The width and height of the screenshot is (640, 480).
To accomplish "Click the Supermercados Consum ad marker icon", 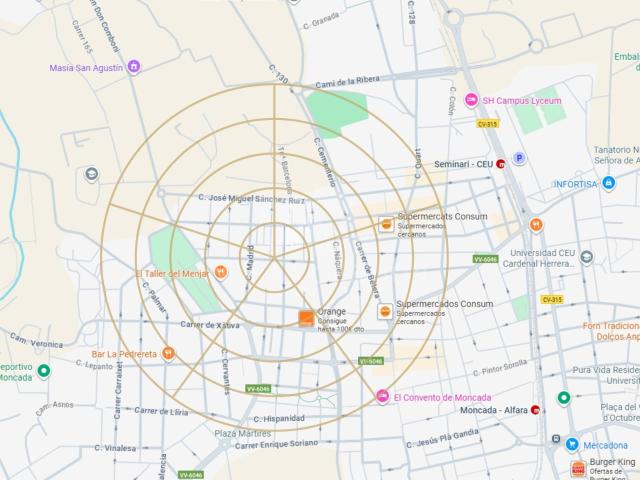I will coord(385,311).
